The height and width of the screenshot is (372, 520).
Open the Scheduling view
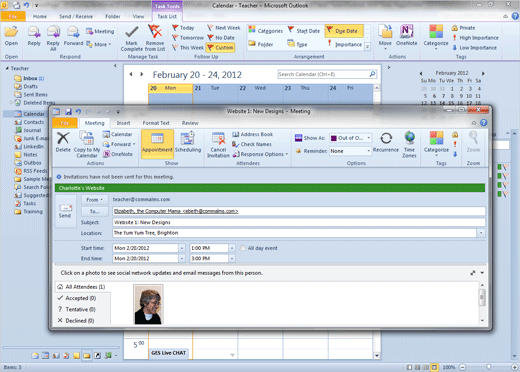point(188,142)
